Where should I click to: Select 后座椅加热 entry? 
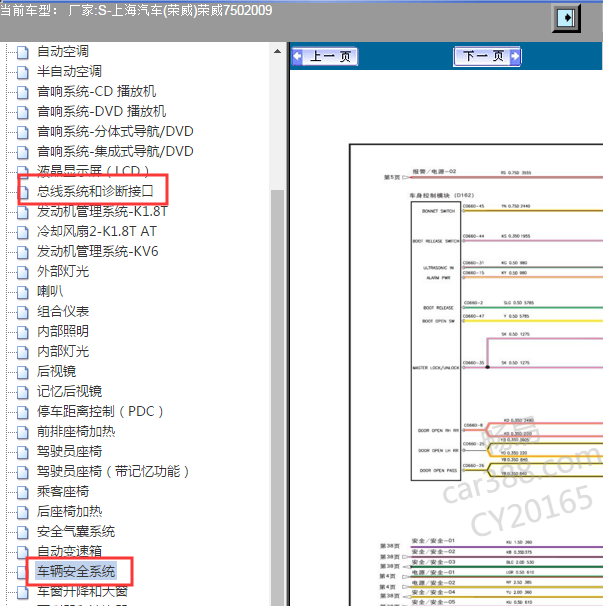(70, 512)
